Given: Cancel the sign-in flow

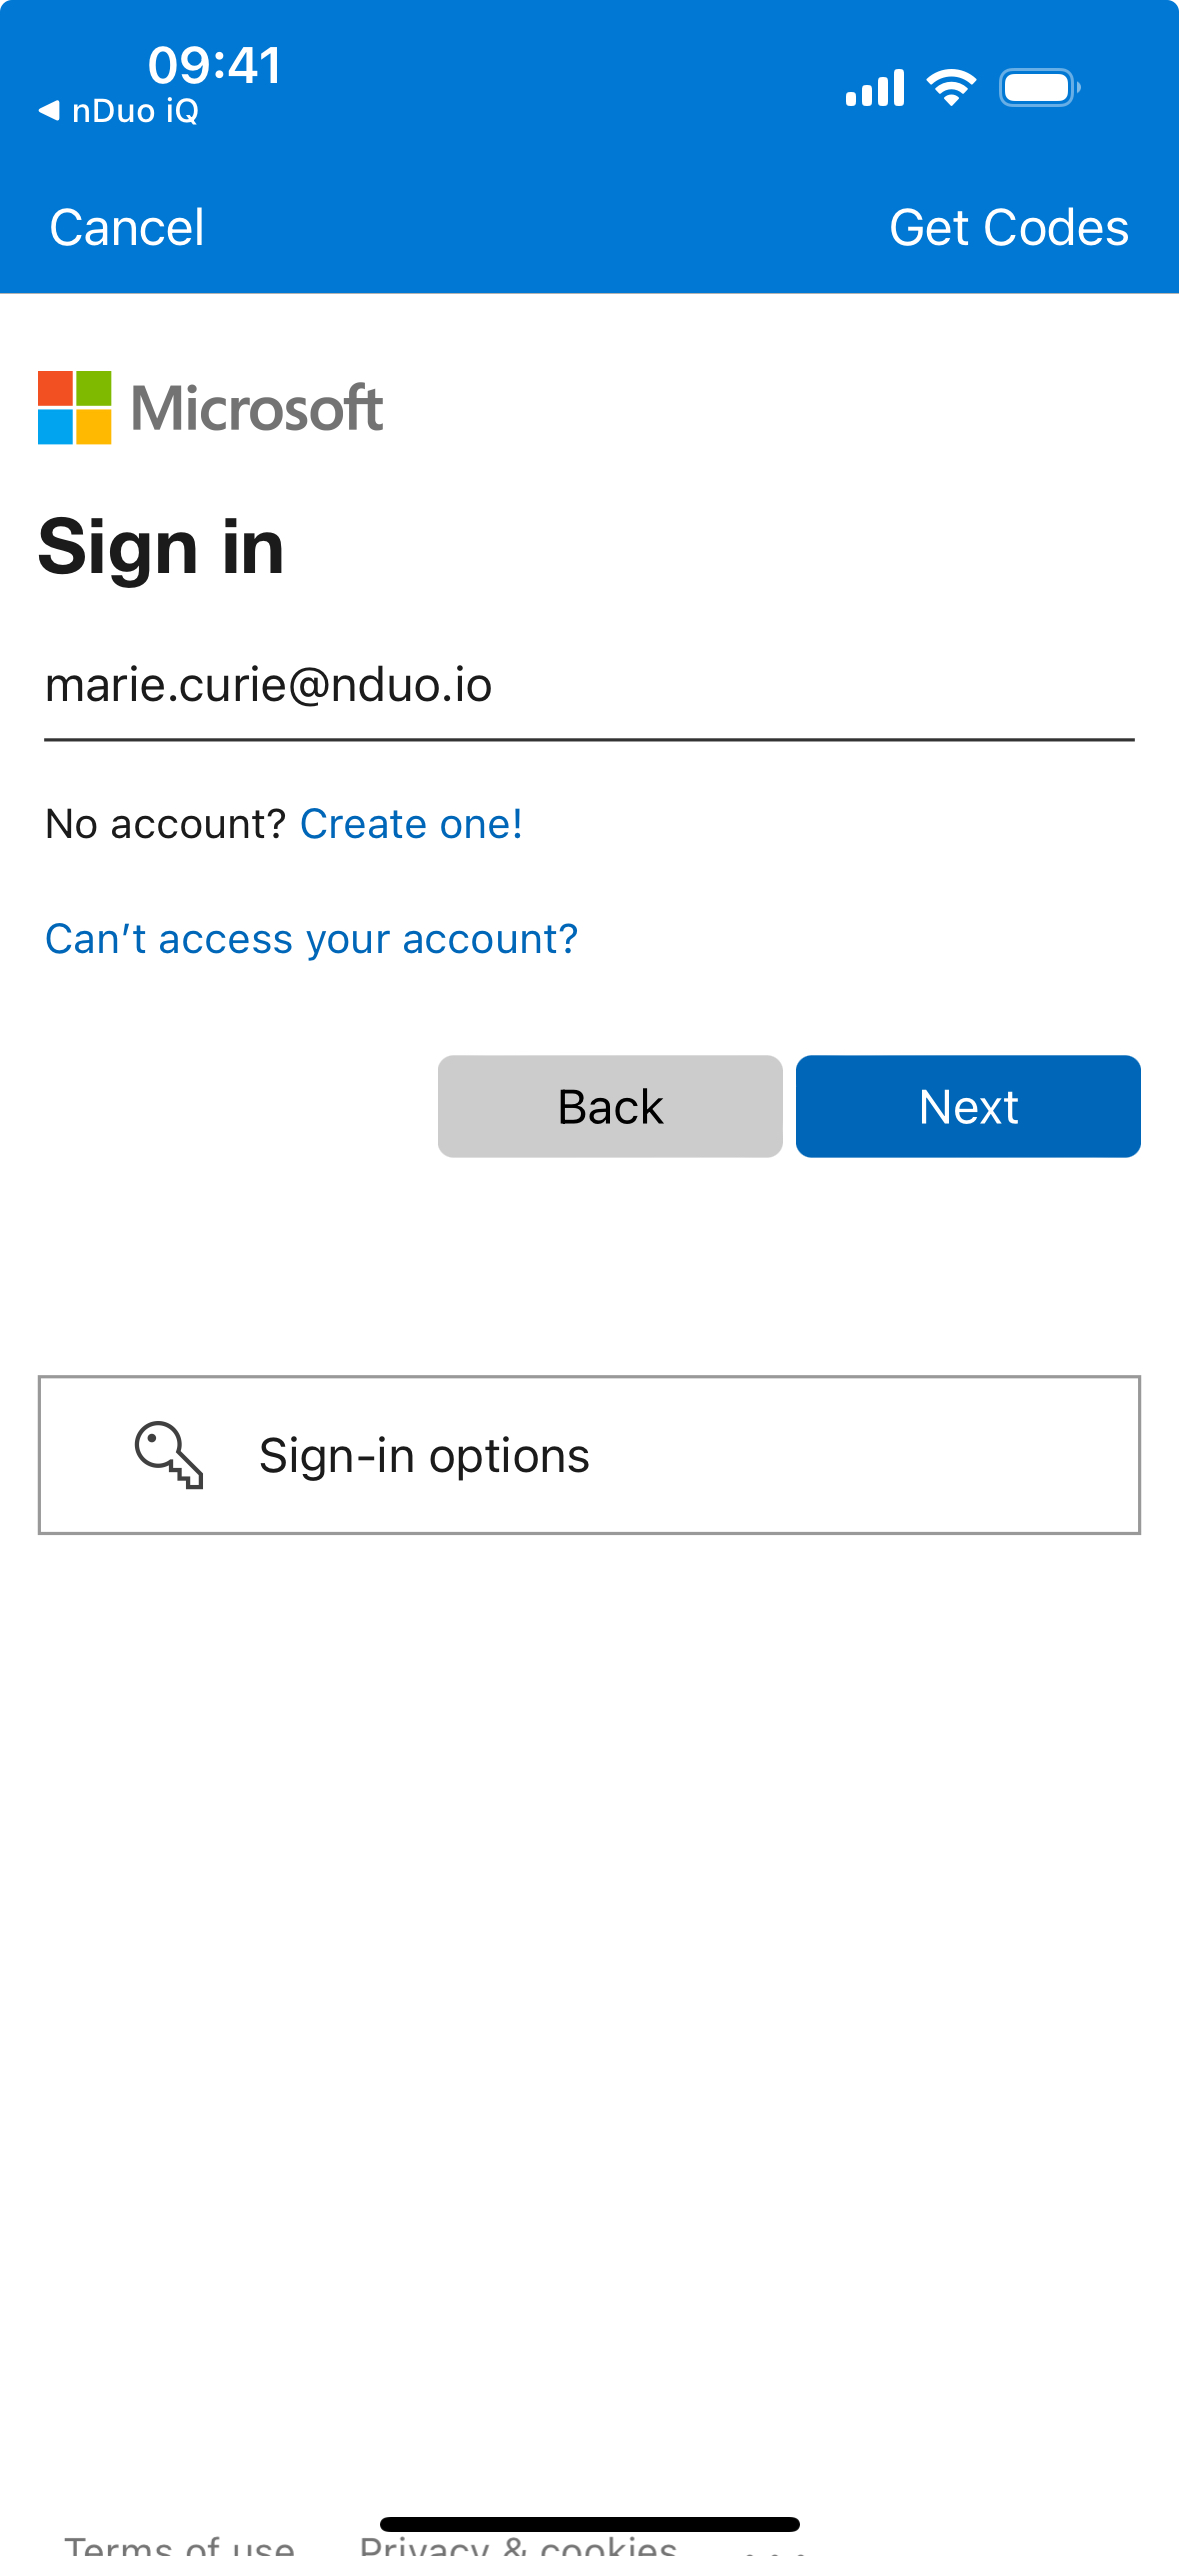Looking at the screenshot, I should (127, 228).
